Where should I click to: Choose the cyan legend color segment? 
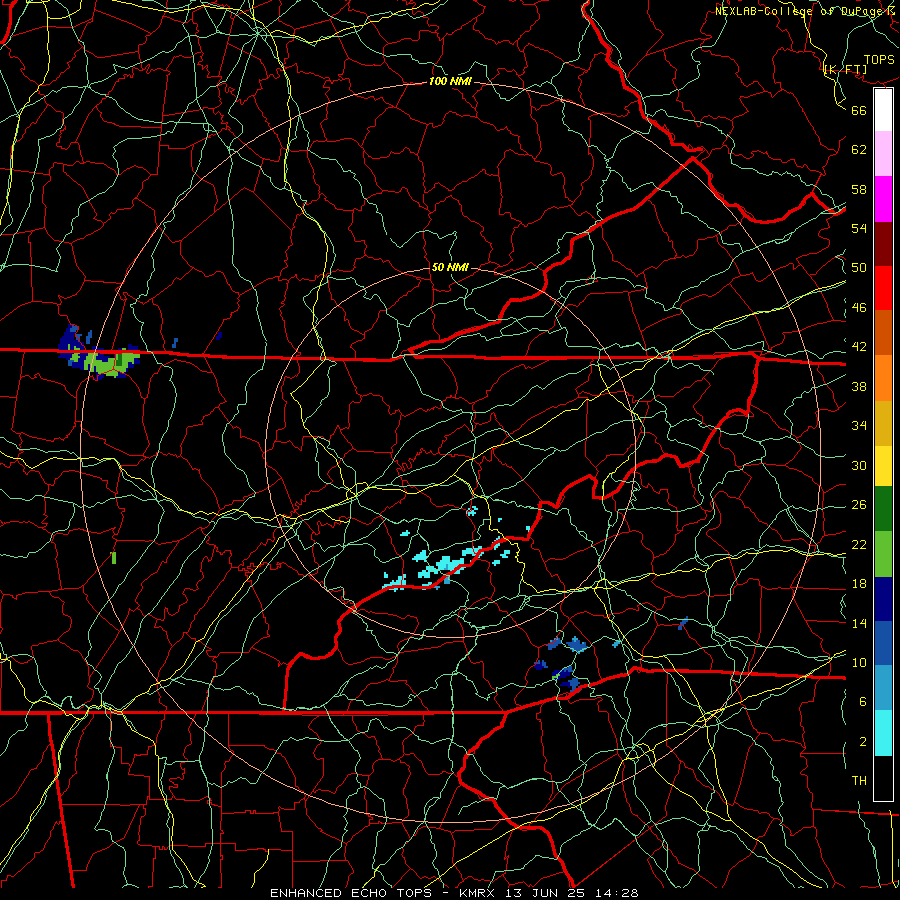883,733
